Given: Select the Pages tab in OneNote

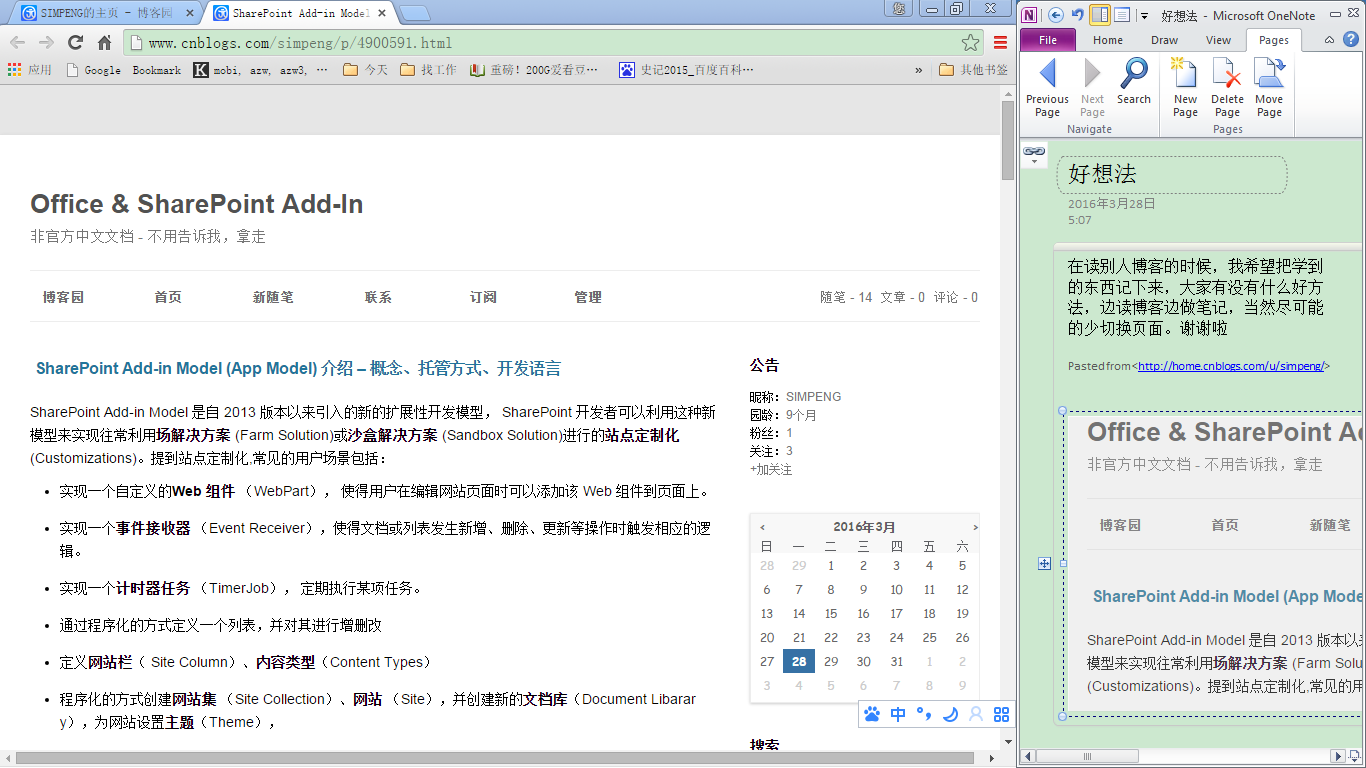Looking at the screenshot, I should [1273, 40].
